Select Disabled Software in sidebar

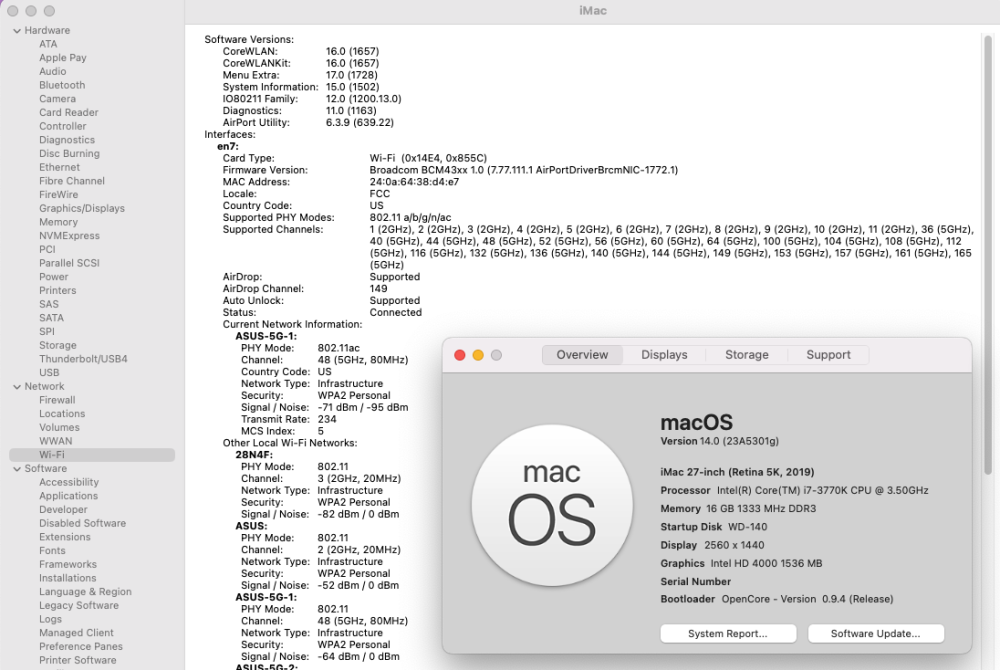pyautogui.click(x=82, y=523)
